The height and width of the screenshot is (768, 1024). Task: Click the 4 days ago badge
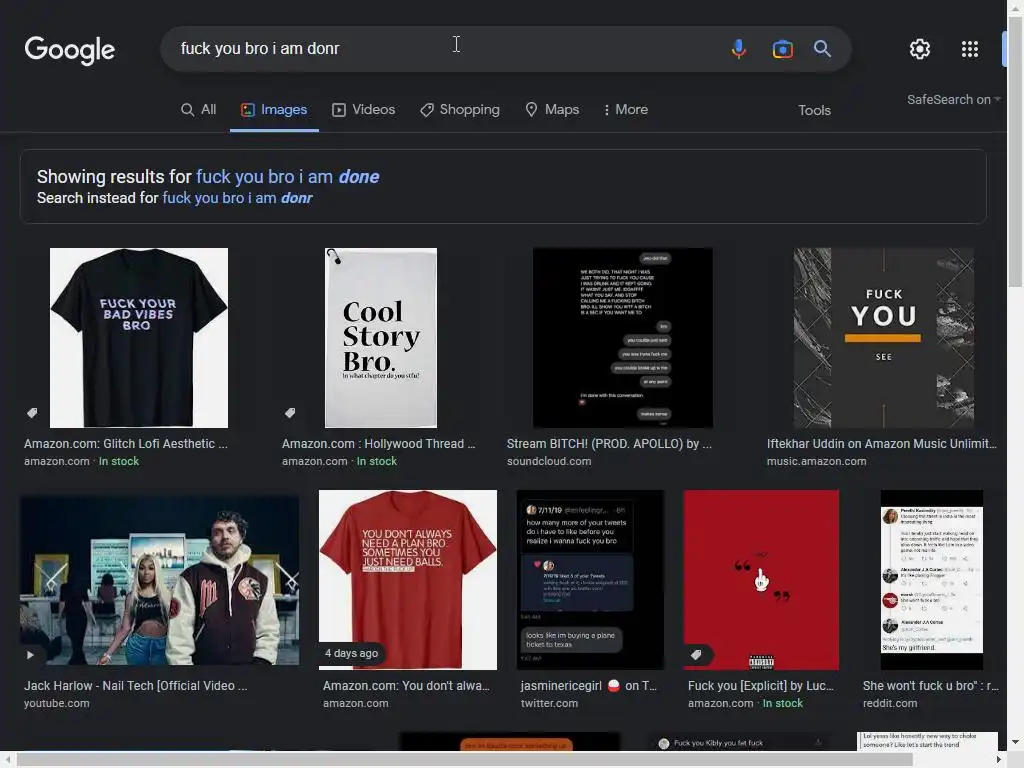pos(351,653)
